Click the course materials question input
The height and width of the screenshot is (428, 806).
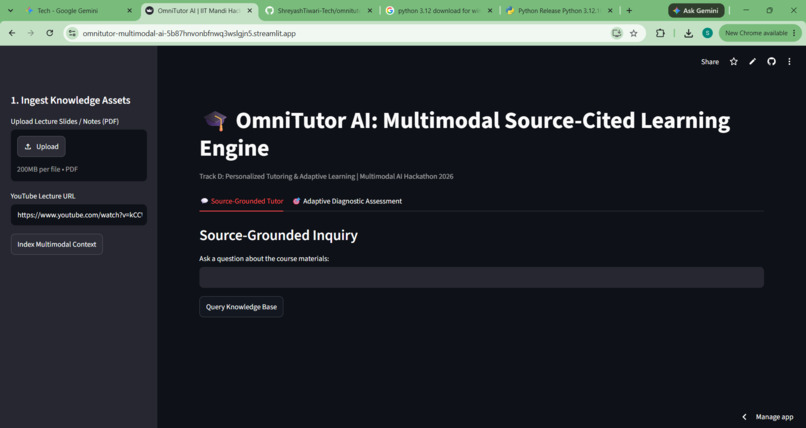pyautogui.click(x=482, y=277)
